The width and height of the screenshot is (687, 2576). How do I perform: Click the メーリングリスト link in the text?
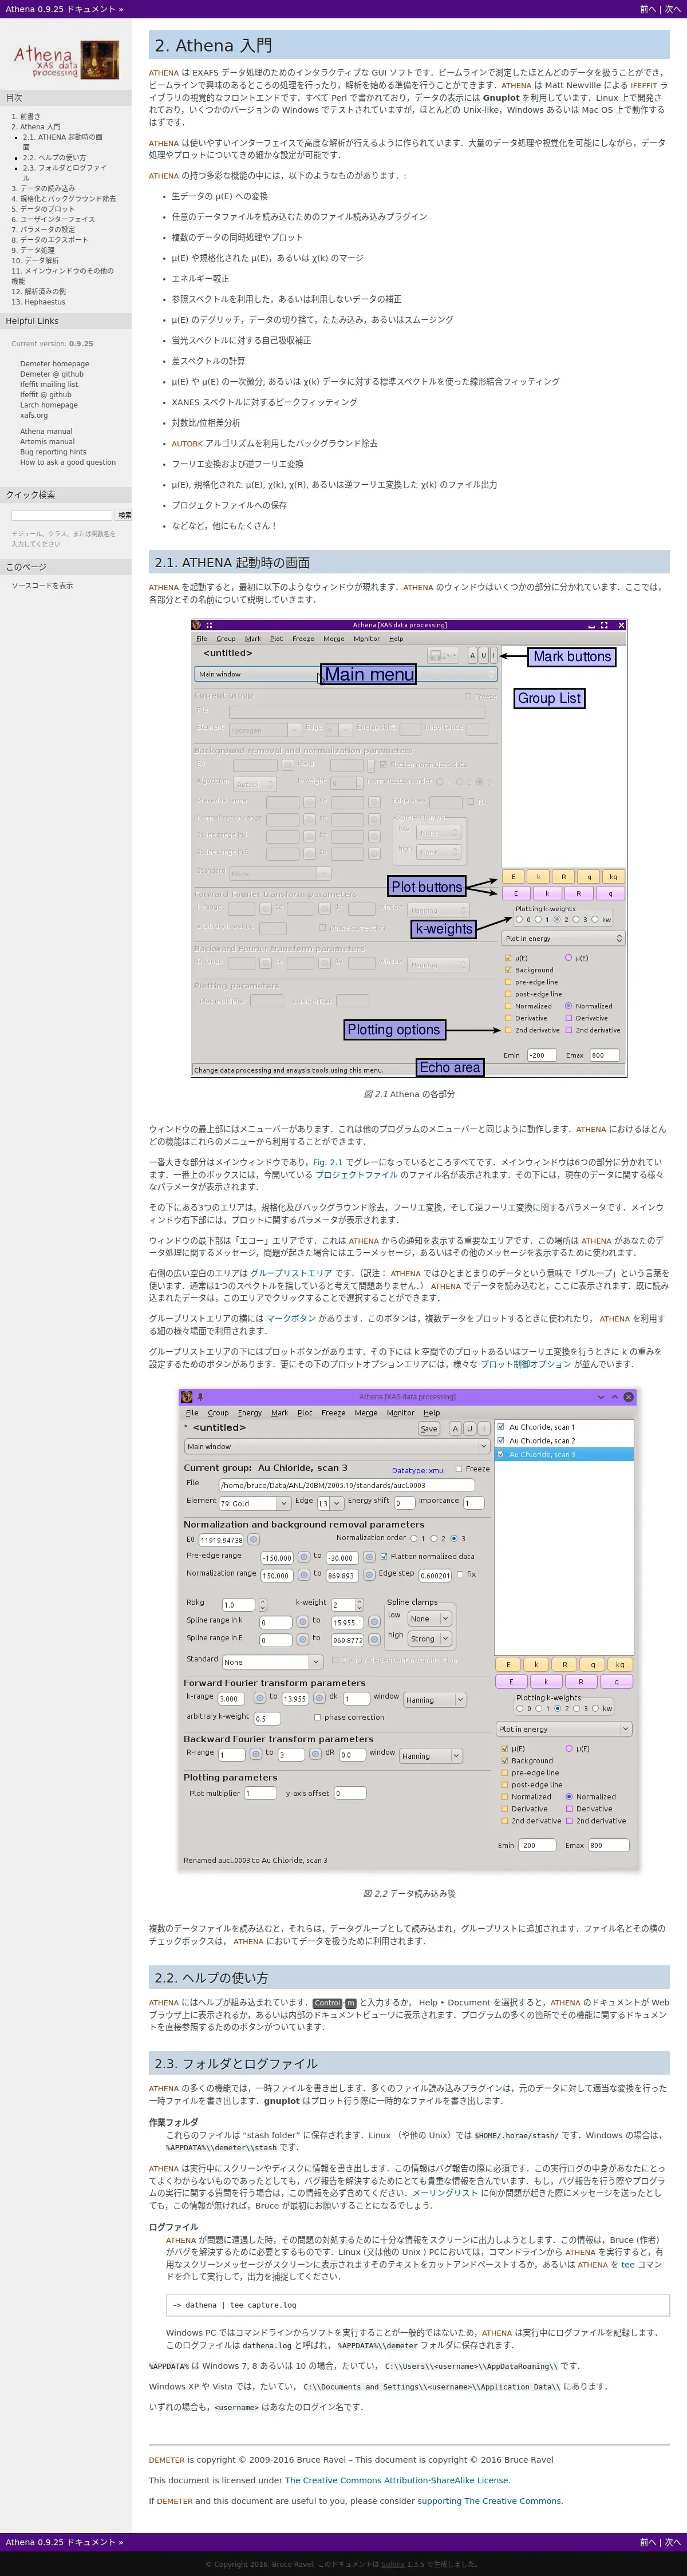445,2192
